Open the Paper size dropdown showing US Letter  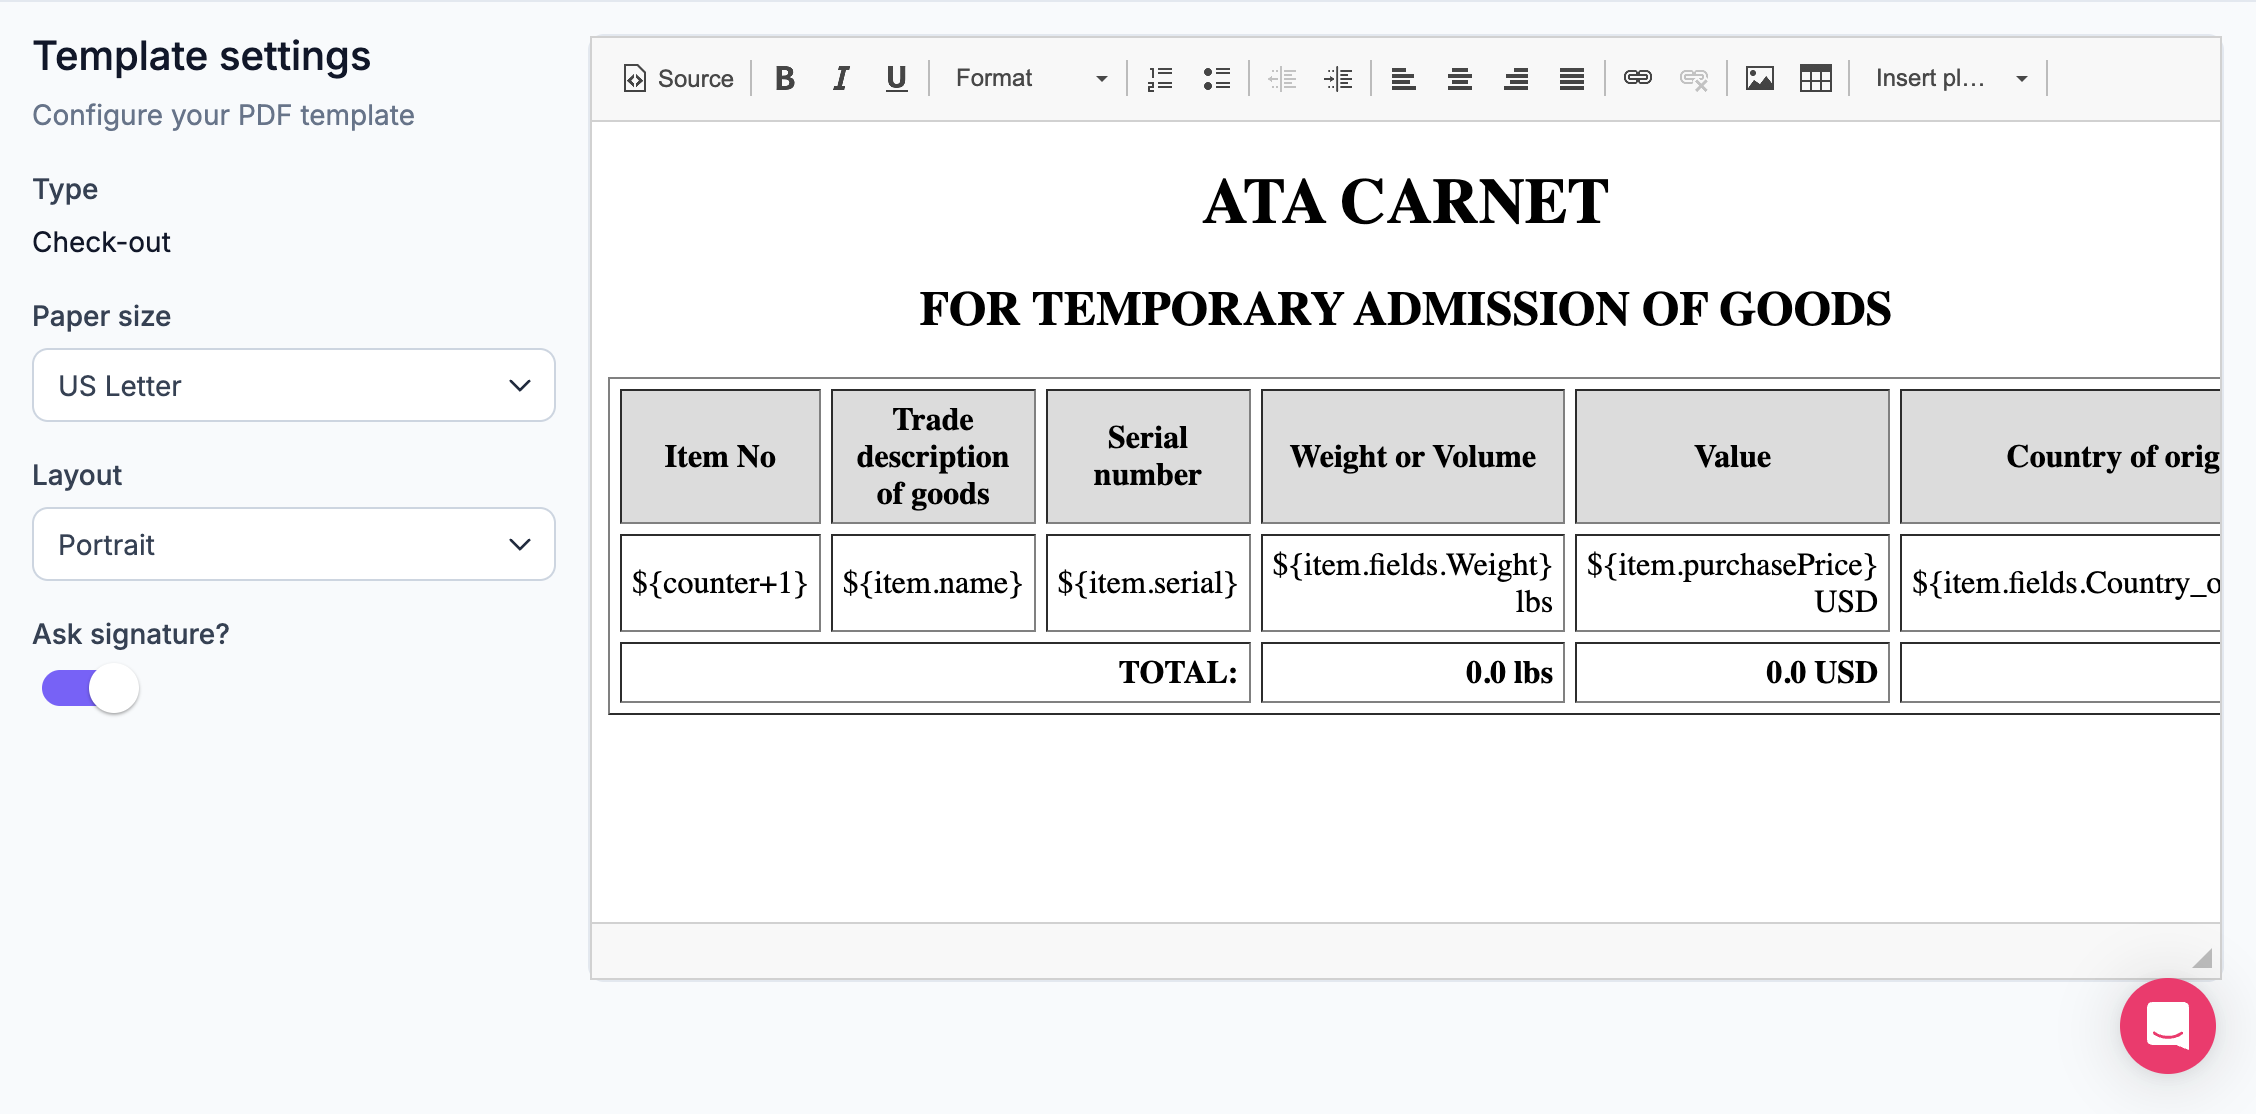coord(294,385)
